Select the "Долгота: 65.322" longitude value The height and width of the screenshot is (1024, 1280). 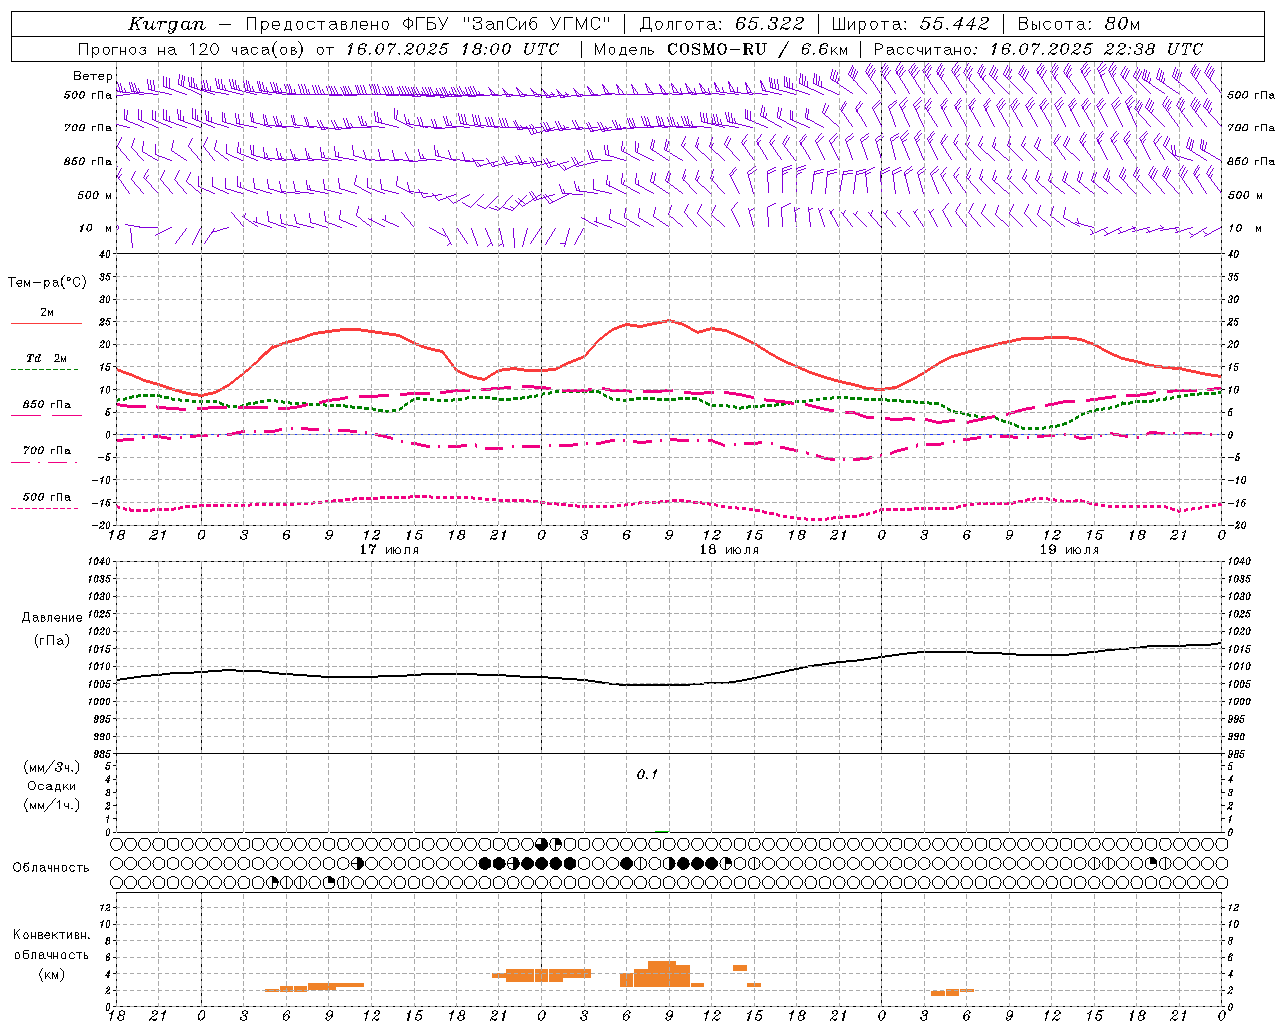[x=720, y=24]
